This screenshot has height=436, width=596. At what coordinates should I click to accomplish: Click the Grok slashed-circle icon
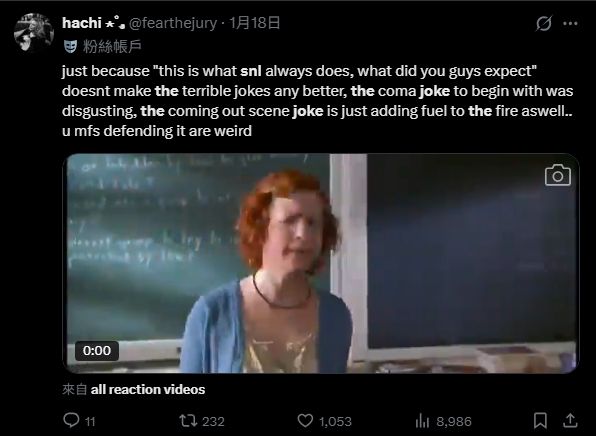pos(544,24)
